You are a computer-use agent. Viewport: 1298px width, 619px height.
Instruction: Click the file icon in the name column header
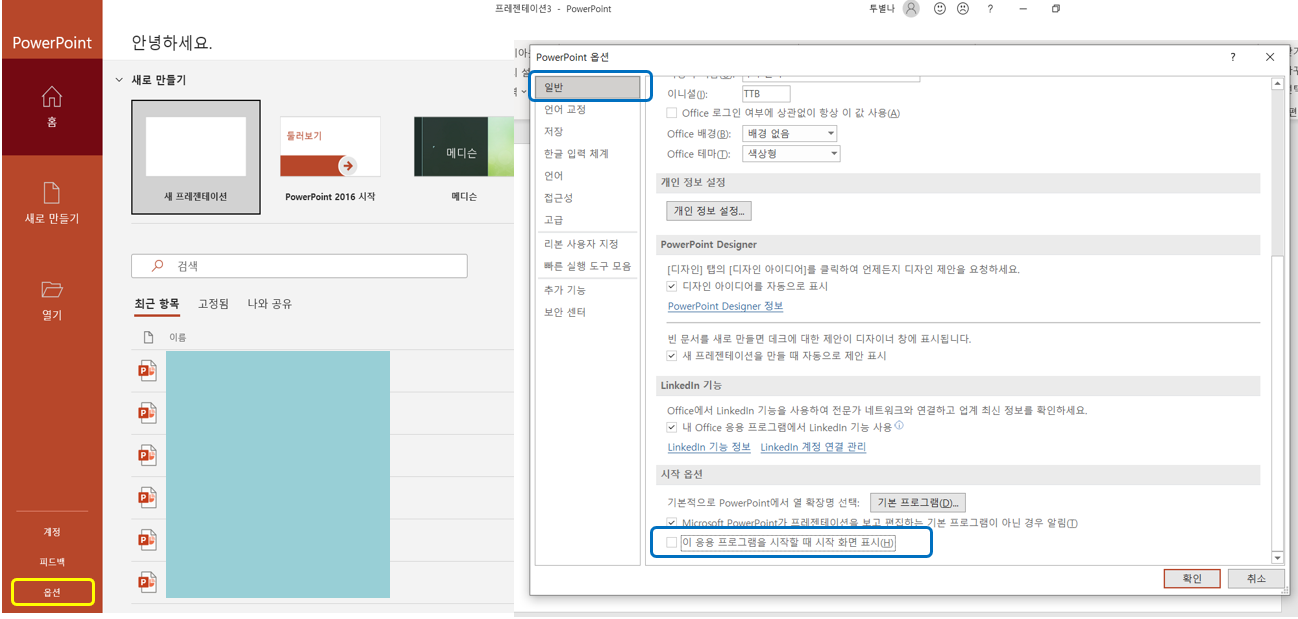click(x=148, y=337)
